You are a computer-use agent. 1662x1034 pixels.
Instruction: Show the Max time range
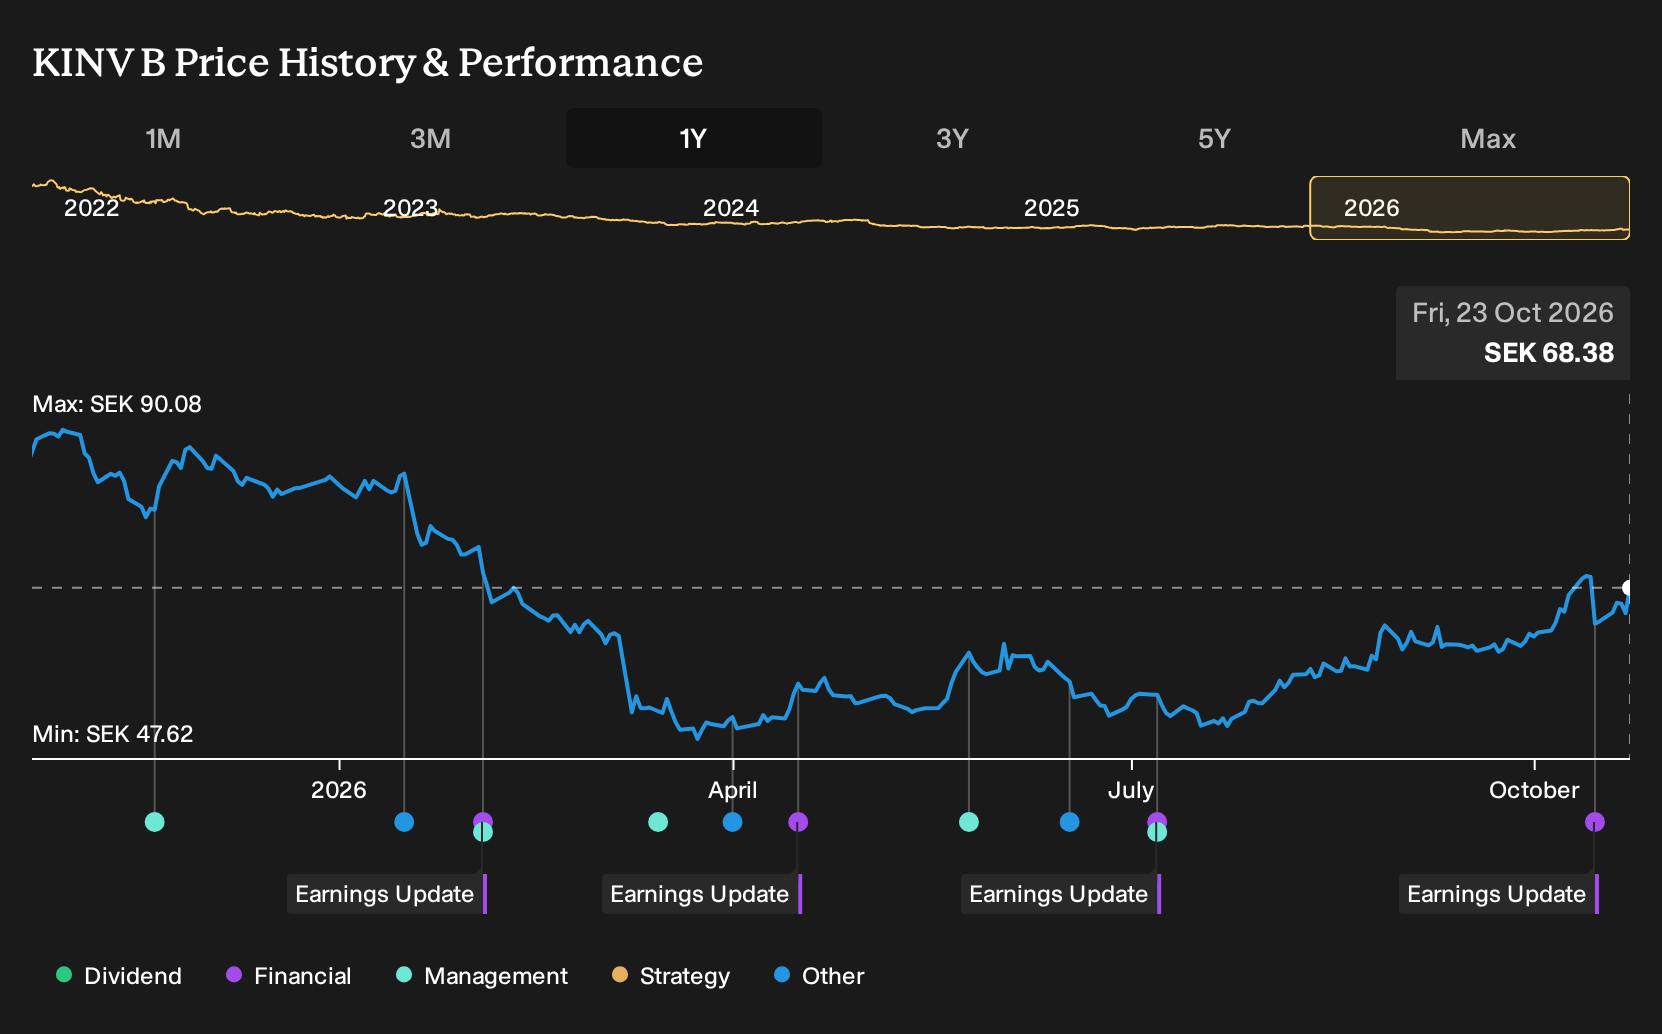point(1488,138)
